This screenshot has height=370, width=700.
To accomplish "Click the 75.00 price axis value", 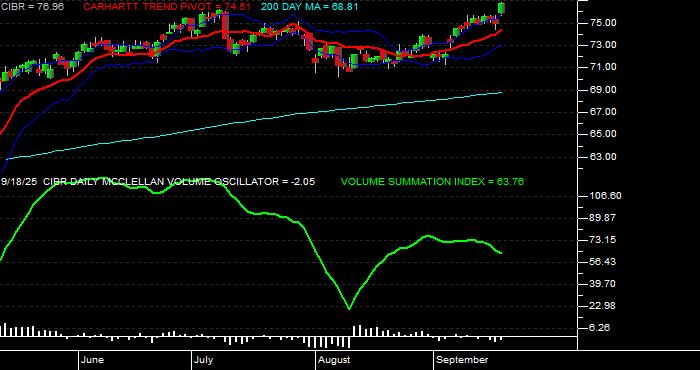I will point(604,23).
